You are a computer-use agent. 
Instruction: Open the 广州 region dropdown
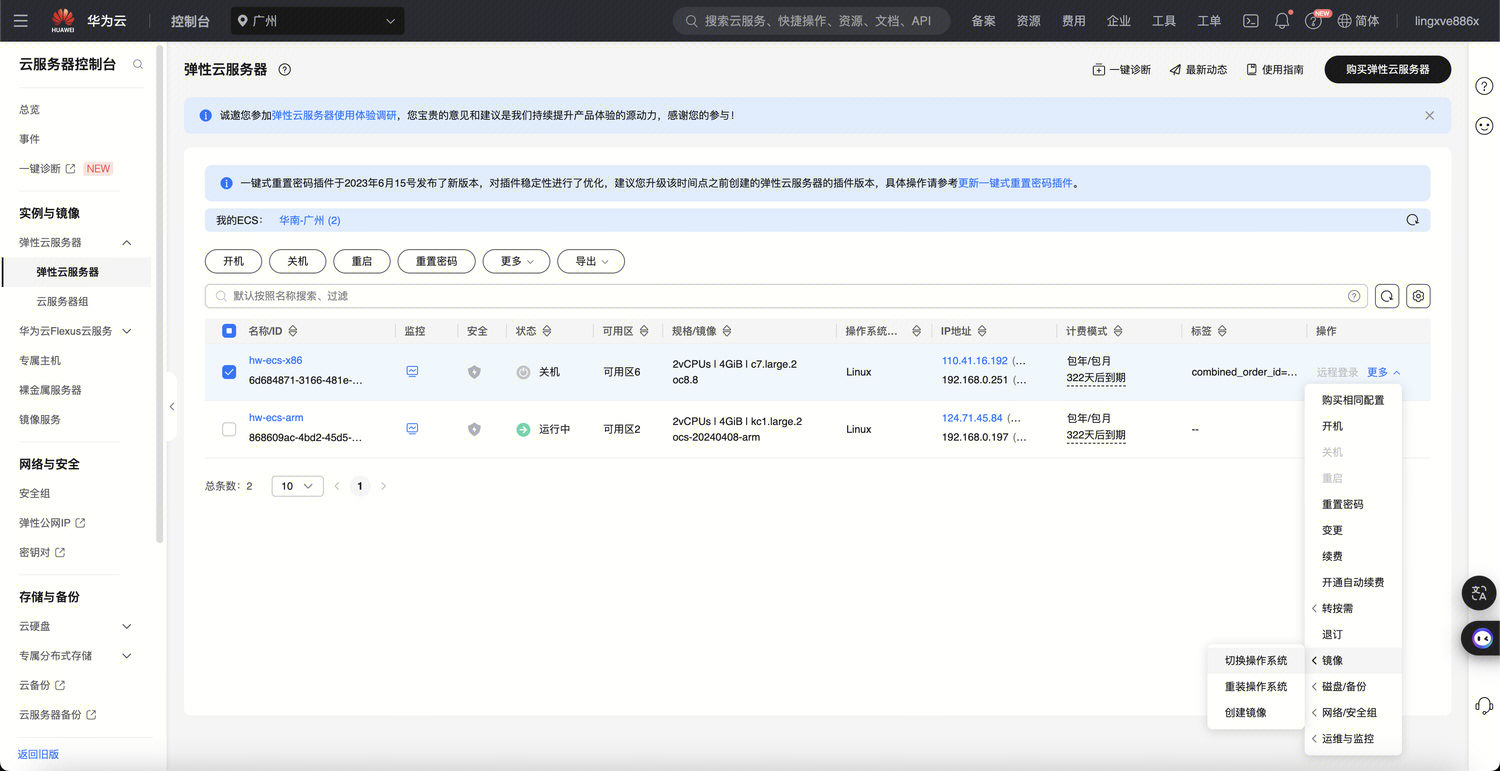pos(318,21)
